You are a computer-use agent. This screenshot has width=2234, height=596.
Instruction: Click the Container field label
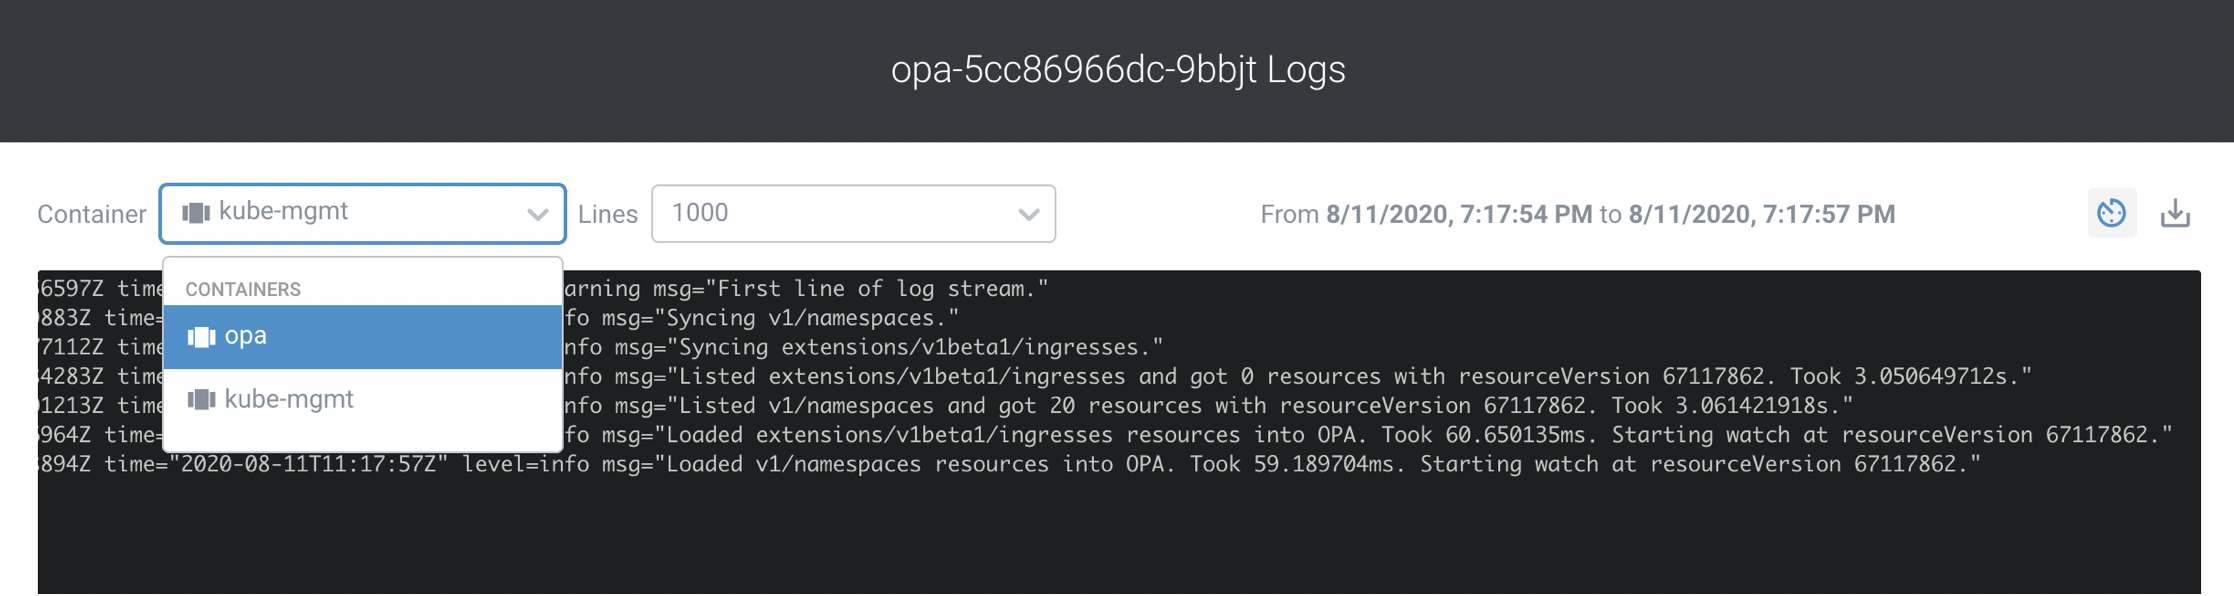pyautogui.click(x=91, y=214)
